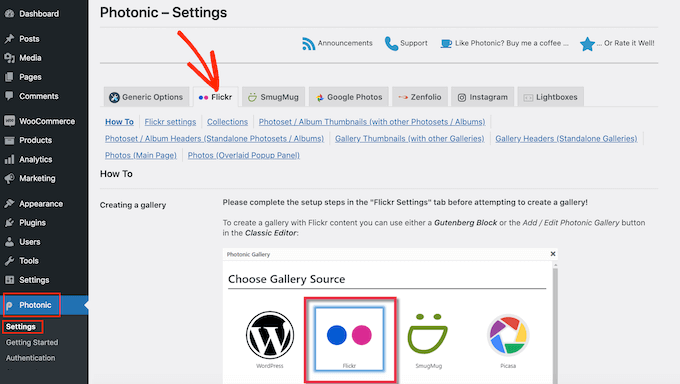Click the coffee cup donation icon

[x=446, y=43]
